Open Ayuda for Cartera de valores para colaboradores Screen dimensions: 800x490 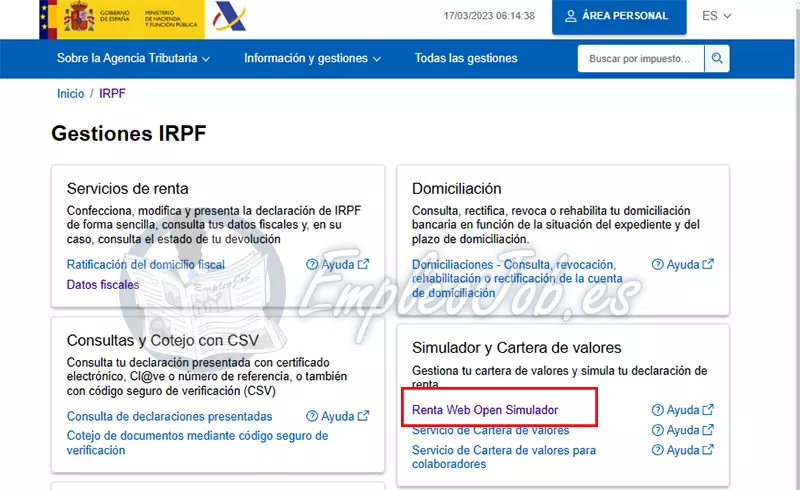coord(683,450)
